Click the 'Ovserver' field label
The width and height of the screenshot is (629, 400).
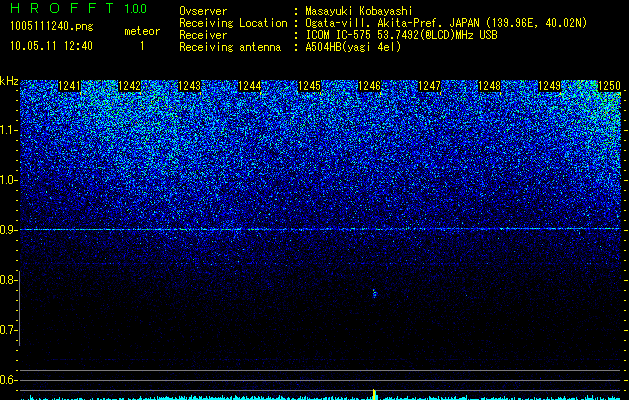[x=203, y=11]
